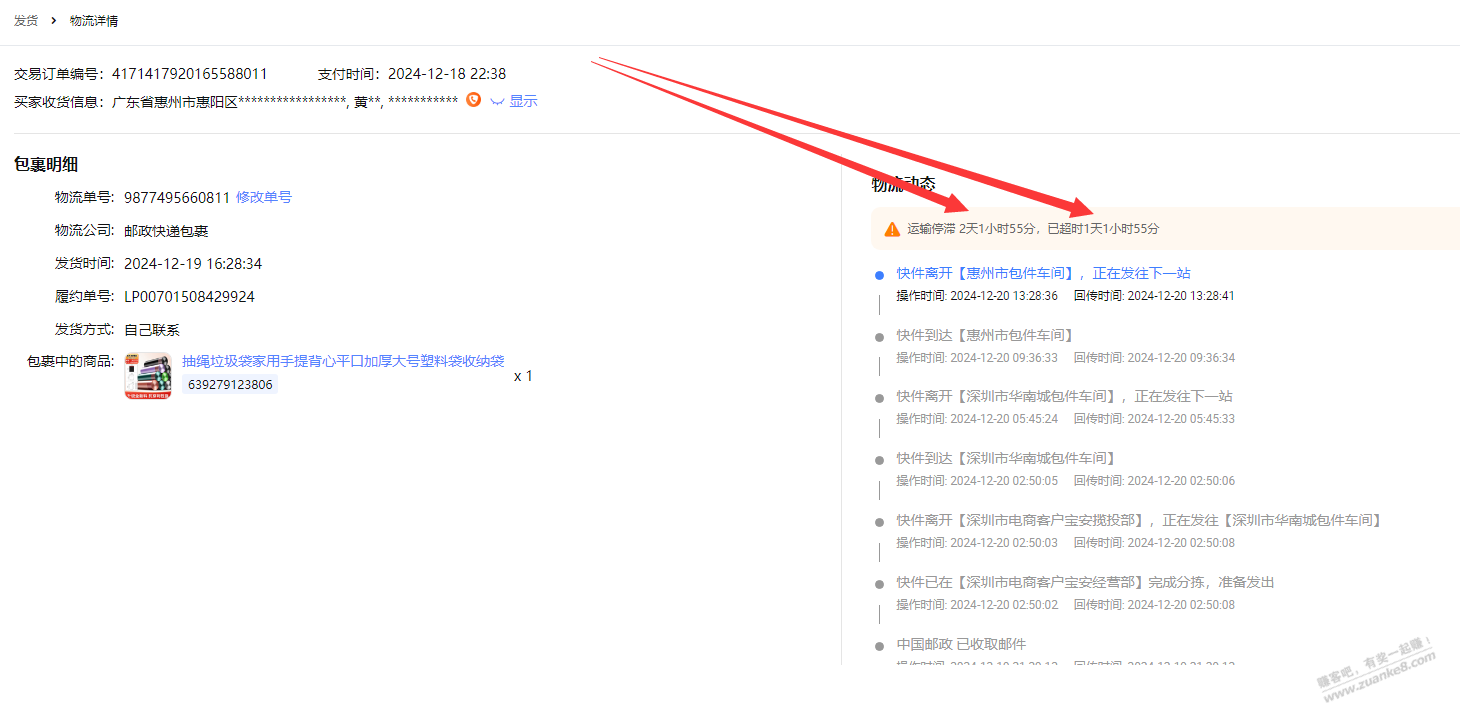Click fulfillment number LP00701508429924

click(189, 297)
